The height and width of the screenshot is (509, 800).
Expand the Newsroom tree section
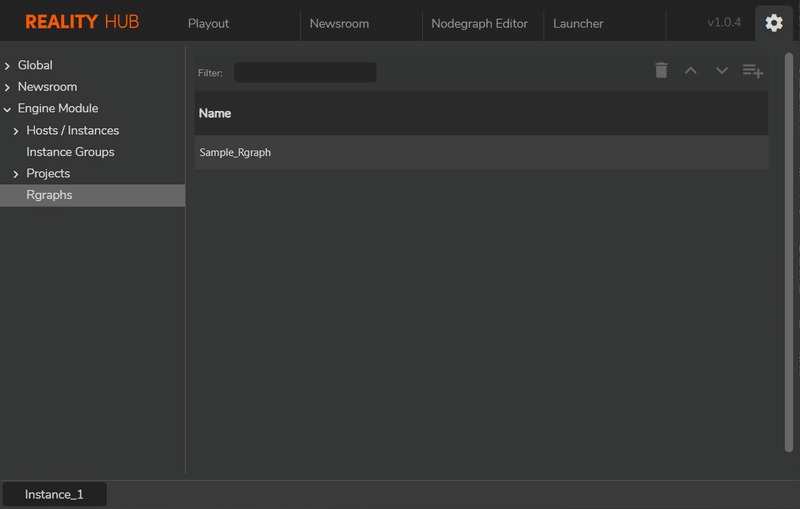coord(8,87)
